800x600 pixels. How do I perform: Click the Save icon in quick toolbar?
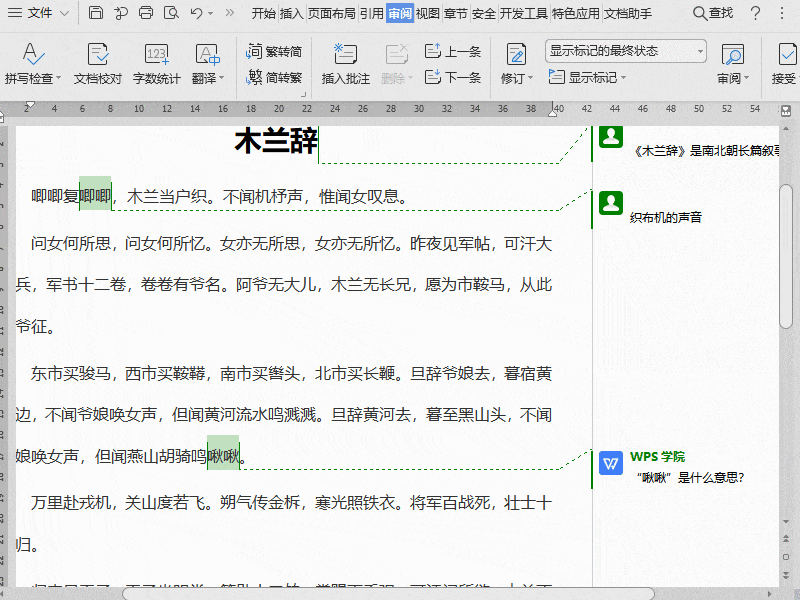tap(95, 13)
